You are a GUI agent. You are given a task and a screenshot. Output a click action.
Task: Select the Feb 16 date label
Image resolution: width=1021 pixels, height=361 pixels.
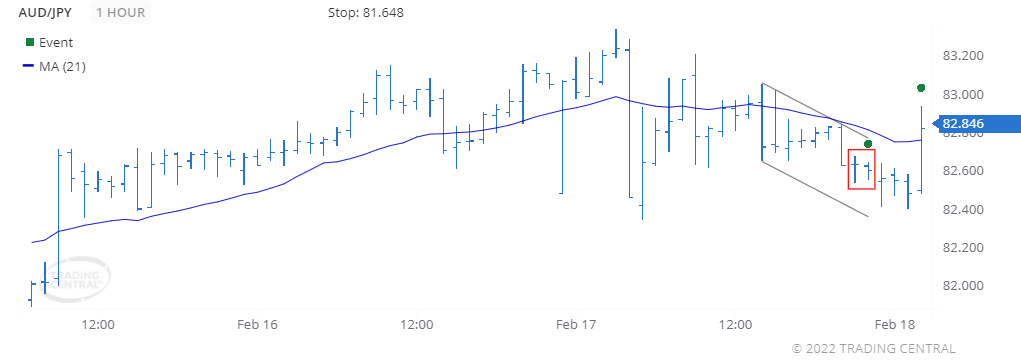257,324
